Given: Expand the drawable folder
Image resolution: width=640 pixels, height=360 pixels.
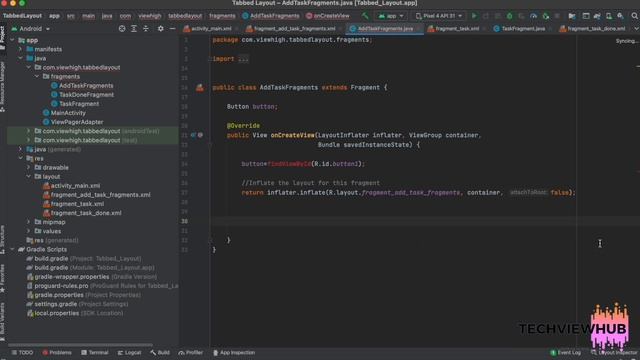Looking at the screenshot, I should click(x=29, y=167).
